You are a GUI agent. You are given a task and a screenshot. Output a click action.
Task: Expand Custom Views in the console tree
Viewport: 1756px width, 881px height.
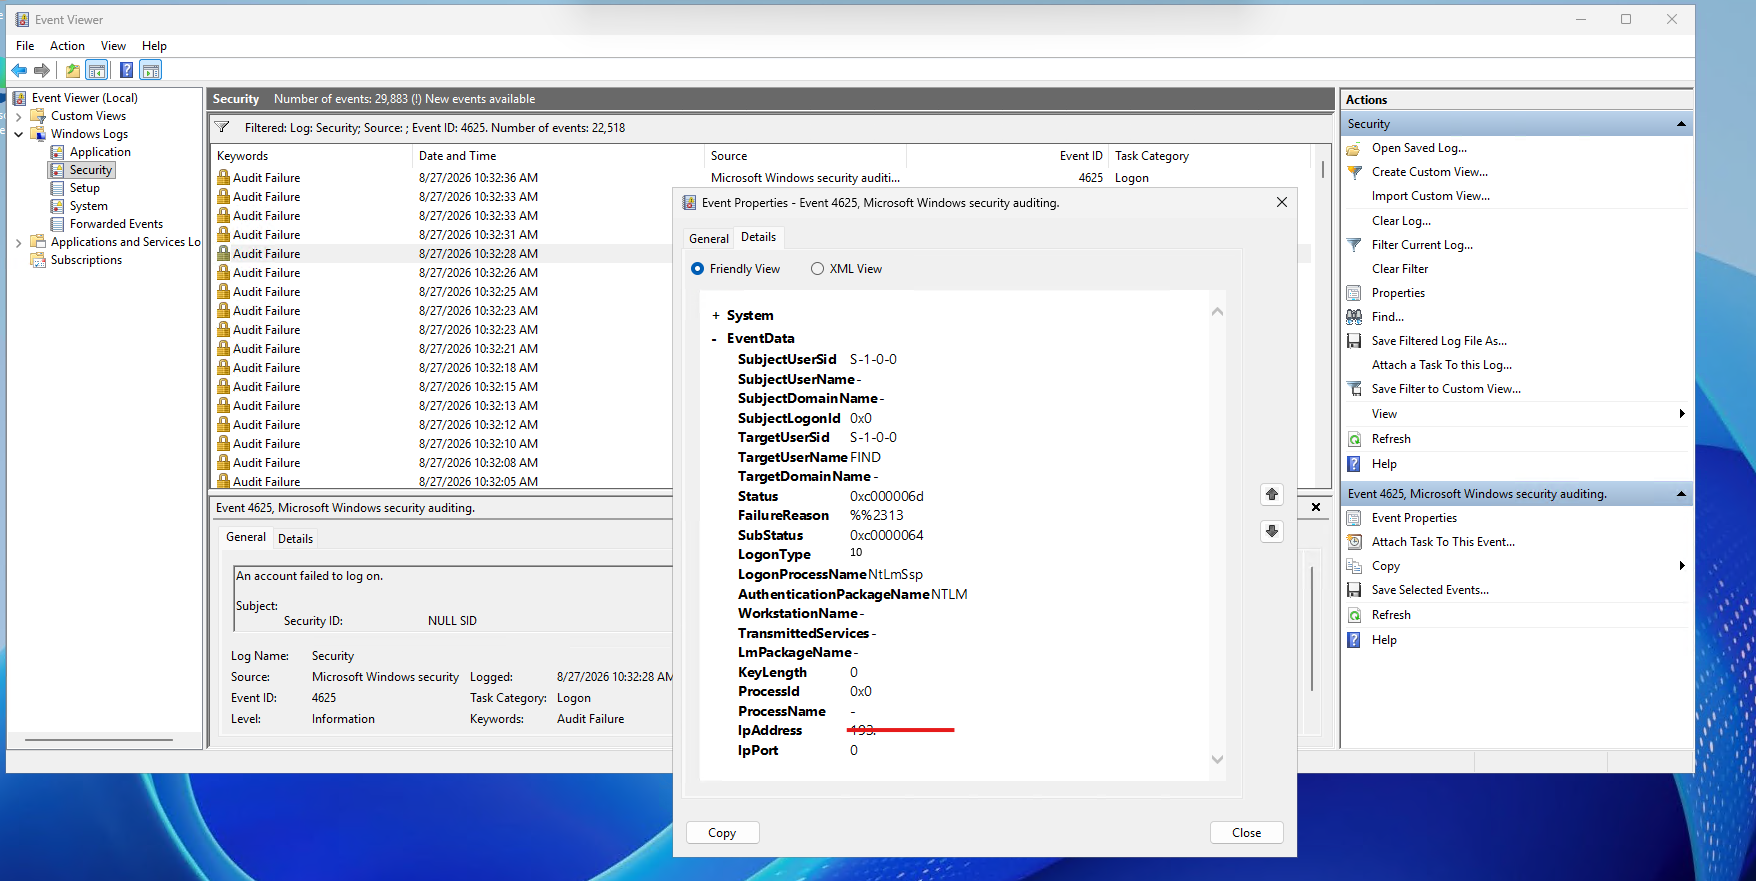tap(18, 116)
